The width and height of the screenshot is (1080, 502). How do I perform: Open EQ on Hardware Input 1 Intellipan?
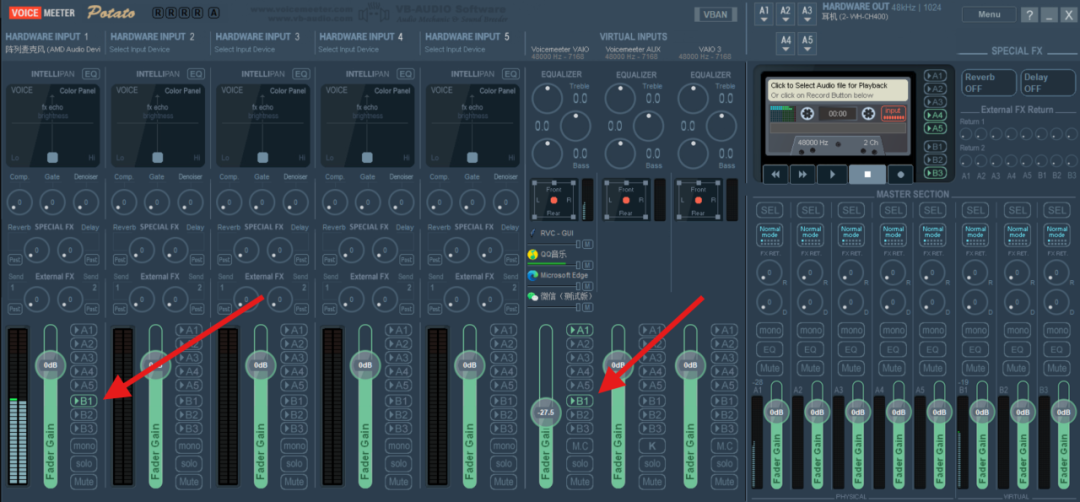[x=91, y=74]
